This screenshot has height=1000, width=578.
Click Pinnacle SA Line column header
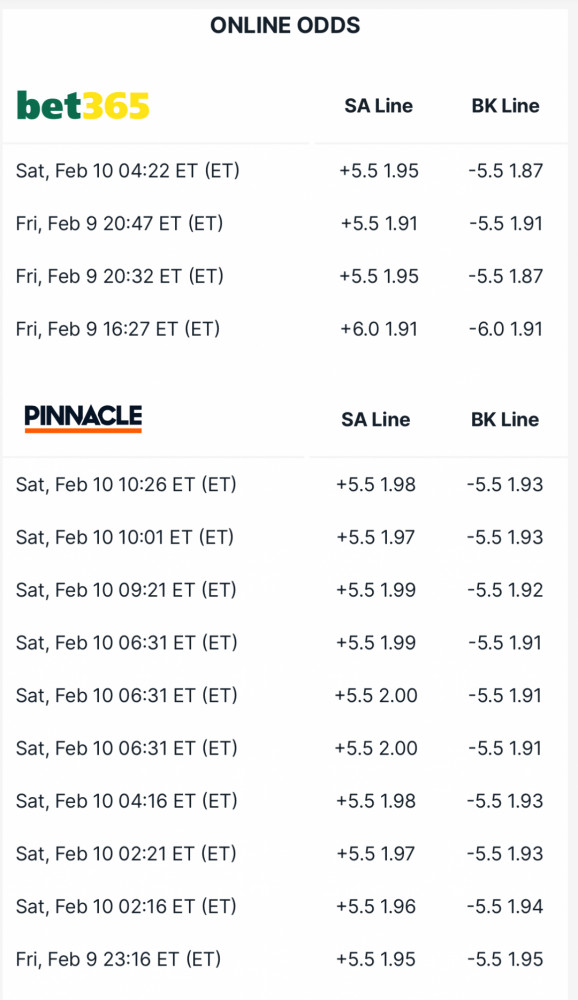point(376,419)
